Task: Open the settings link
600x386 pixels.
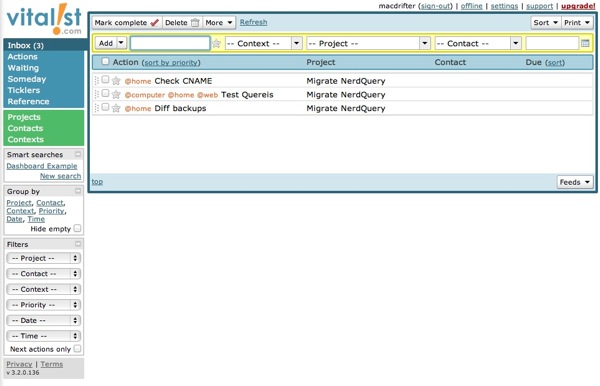Action: pos(504,6)
